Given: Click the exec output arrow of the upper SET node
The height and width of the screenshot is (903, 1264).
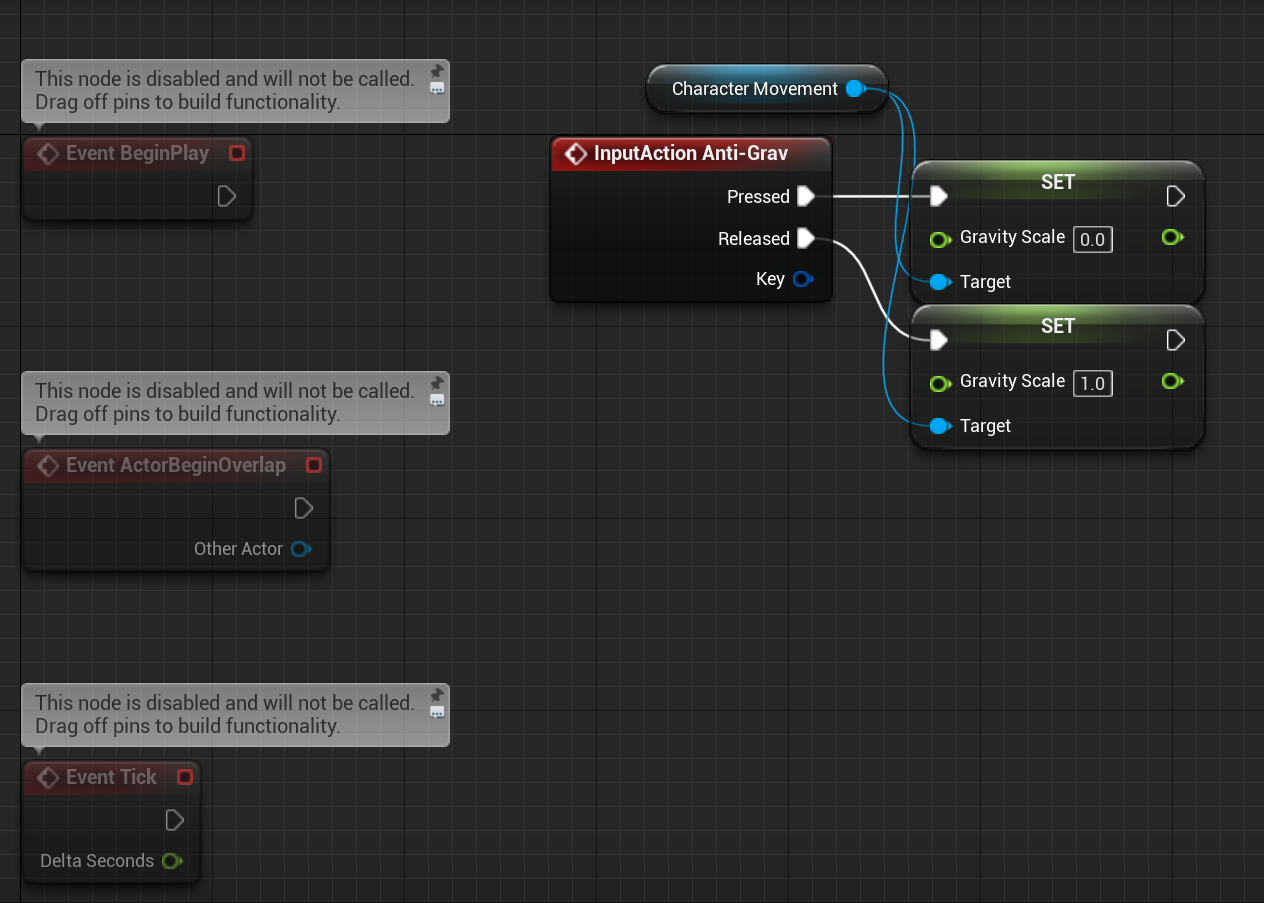Looking at the screenshot, I should (x=1175, y=196).
